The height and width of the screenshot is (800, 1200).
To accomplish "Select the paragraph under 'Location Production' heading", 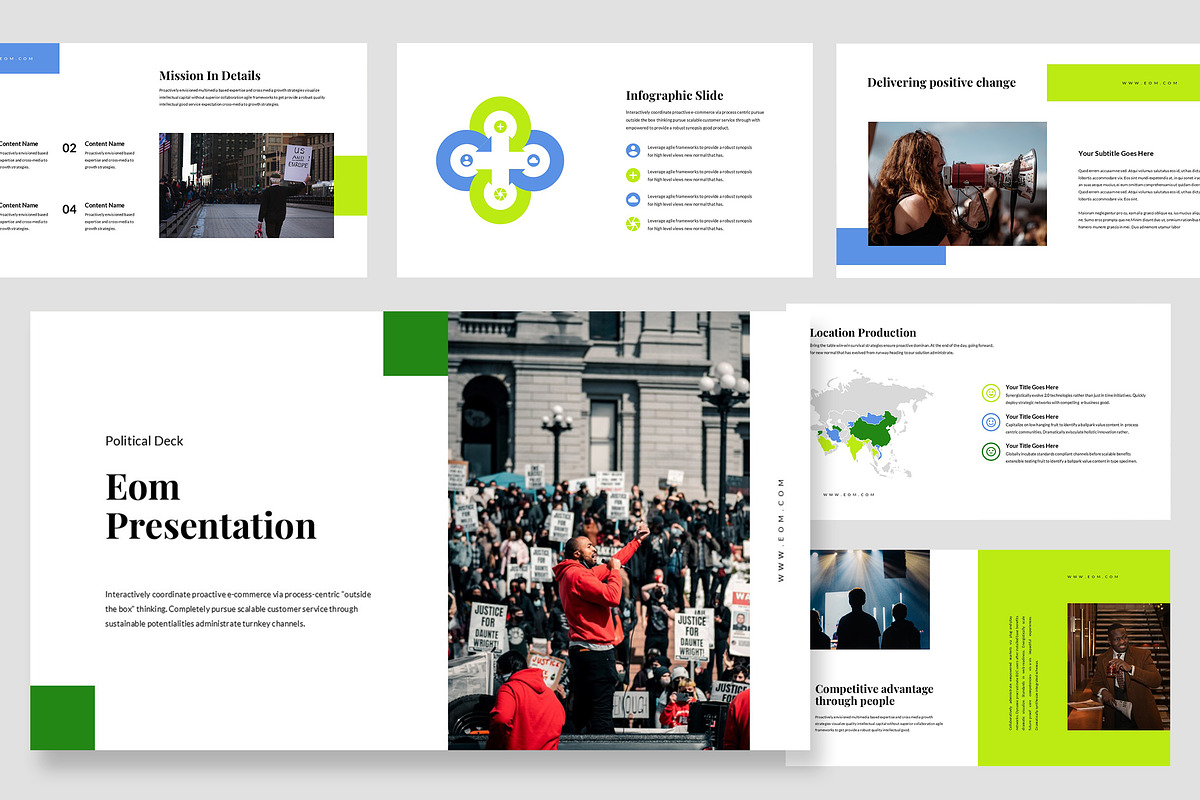I will pyautogui.click(x=902, y=349).
